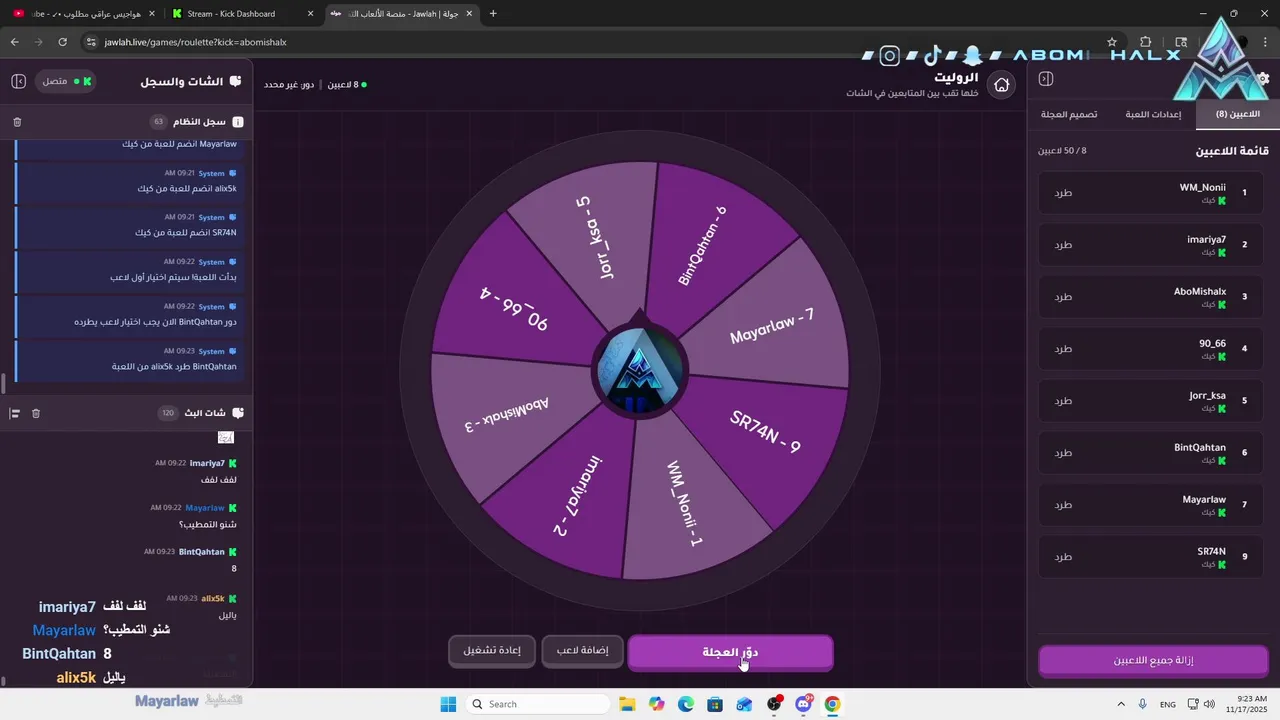Open Microsoft Edge from the taskbar

[685, 704]
